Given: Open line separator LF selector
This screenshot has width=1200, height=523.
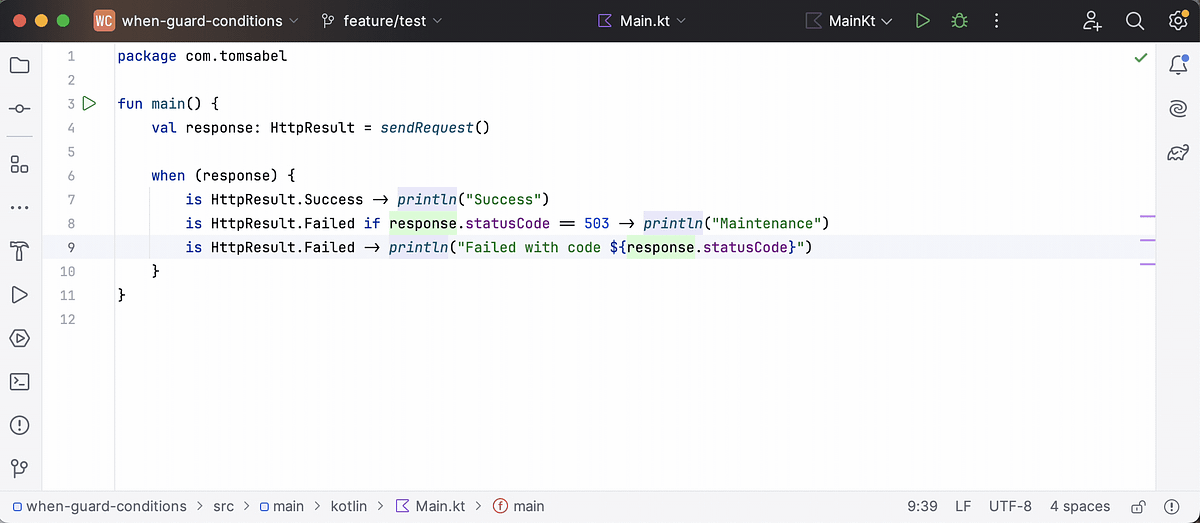Looking at the screenshot, I should coord(963,507).
